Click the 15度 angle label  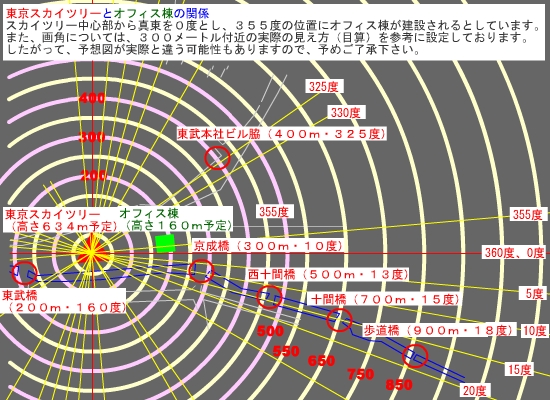[x=519, y=369]
